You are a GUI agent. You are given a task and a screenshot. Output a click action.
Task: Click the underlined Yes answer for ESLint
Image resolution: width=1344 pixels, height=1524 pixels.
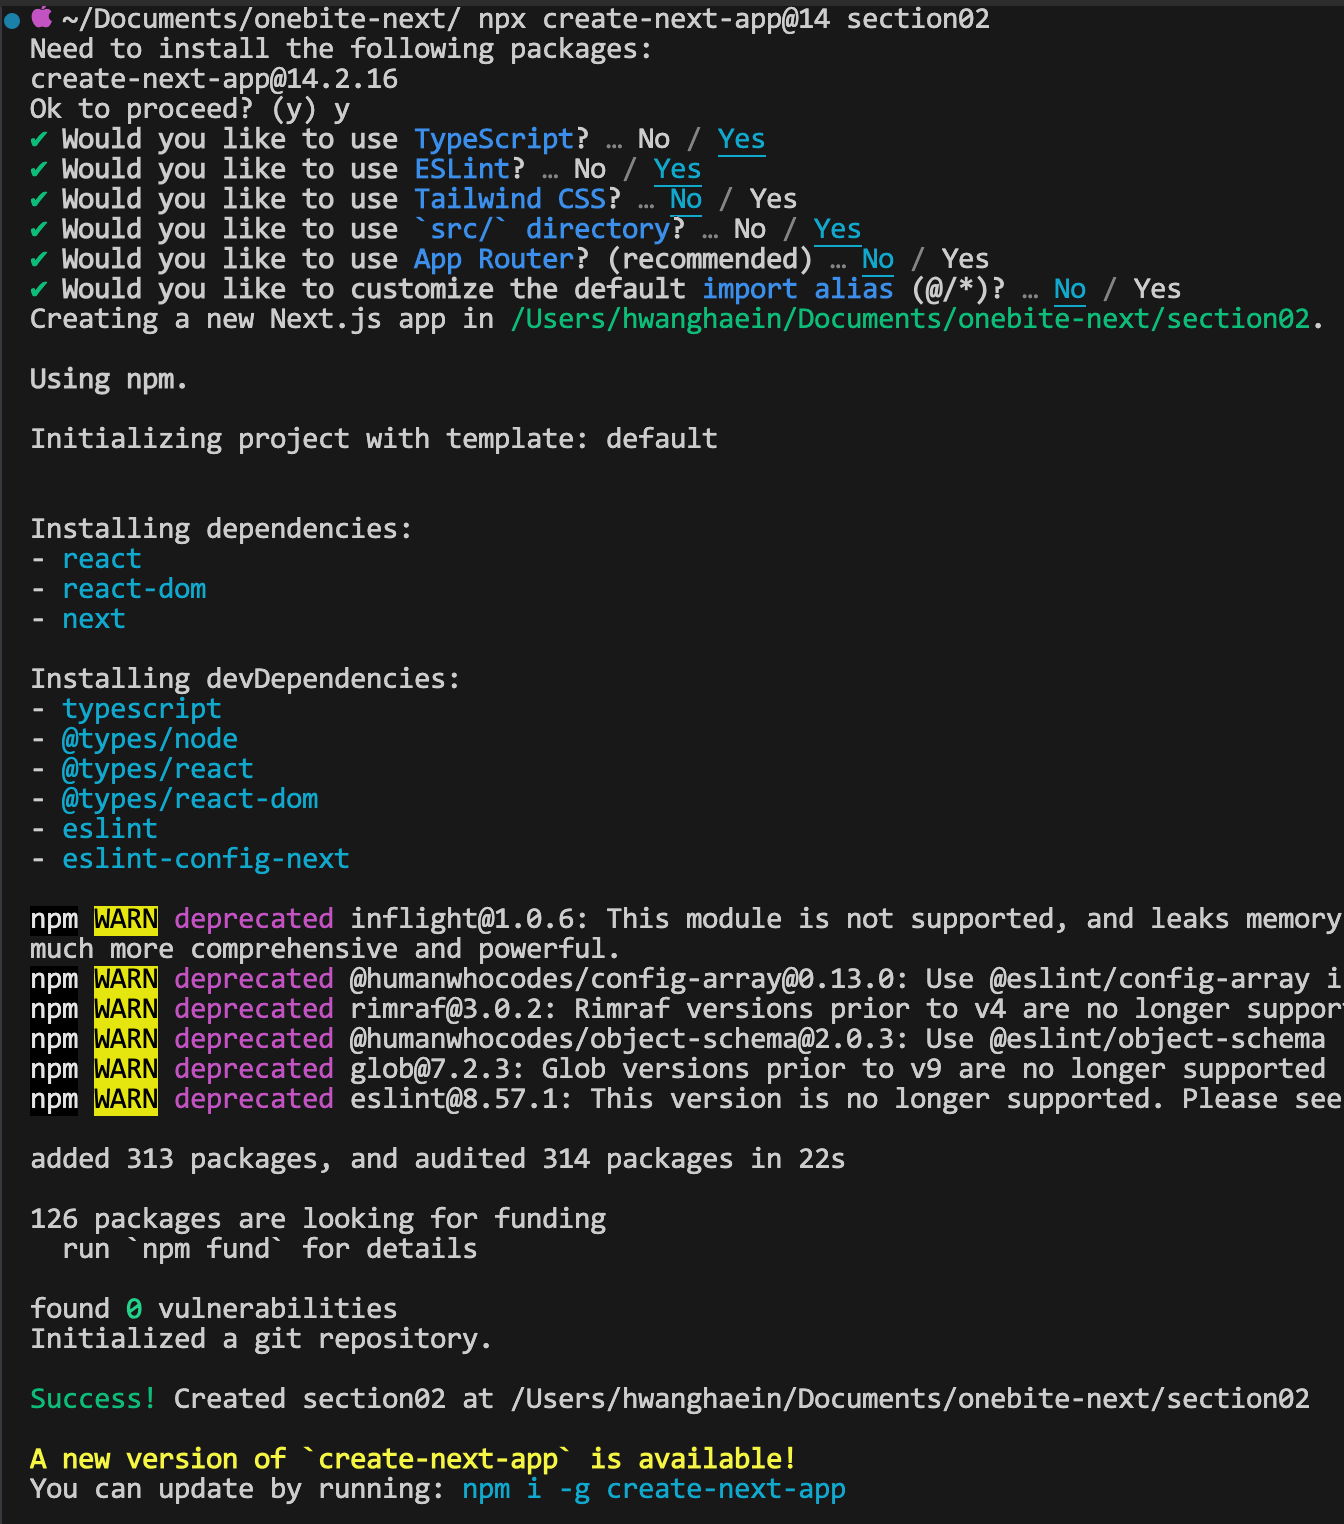coord(677,170)
